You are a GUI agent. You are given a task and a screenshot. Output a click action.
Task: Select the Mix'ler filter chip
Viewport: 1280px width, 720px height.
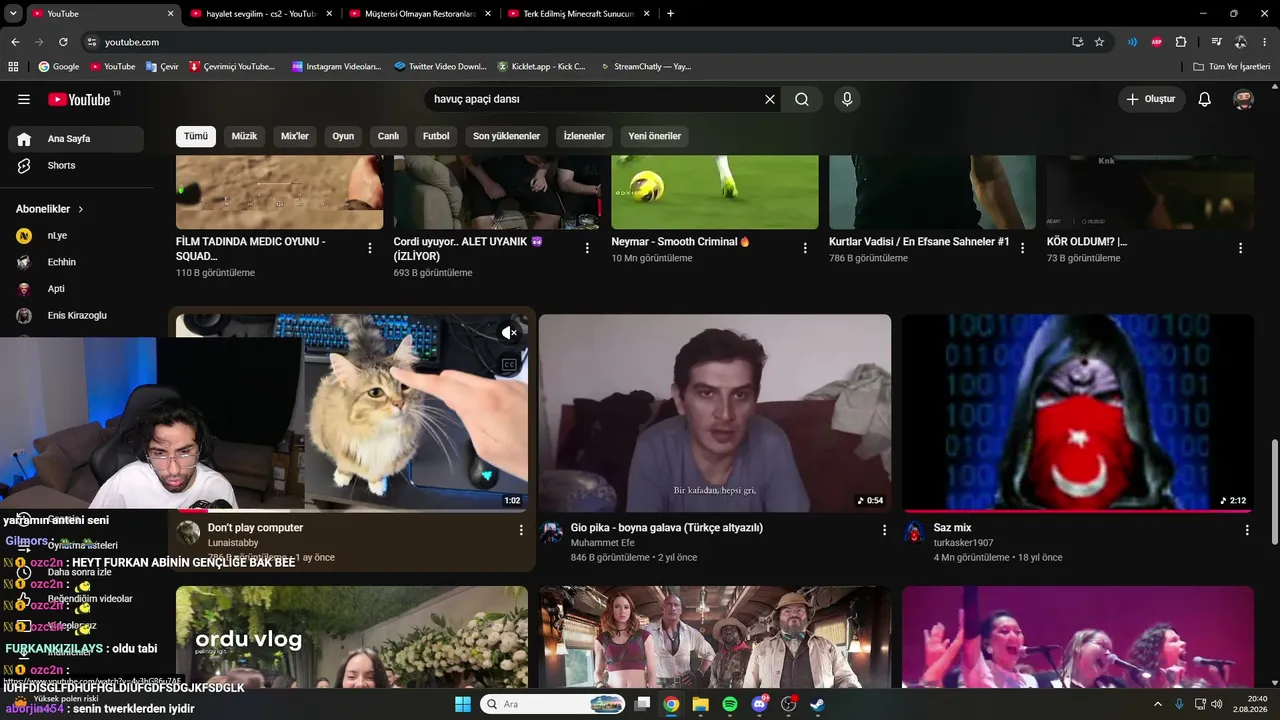[x=295, y=136]
